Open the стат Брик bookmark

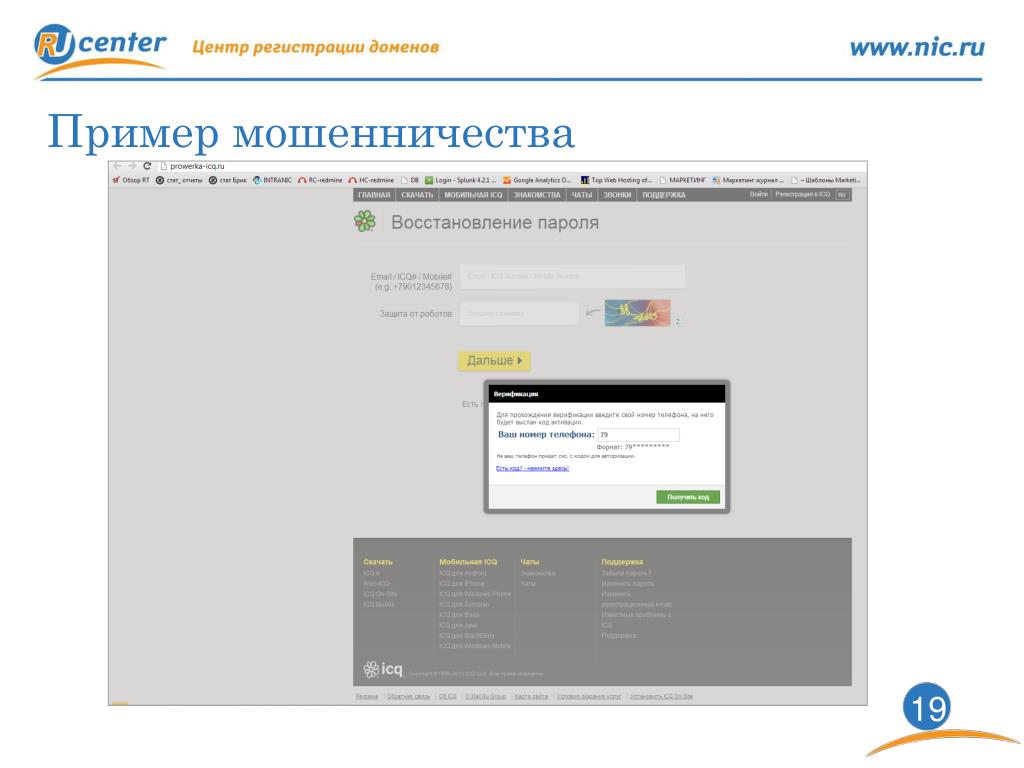(x=227, y=180)
